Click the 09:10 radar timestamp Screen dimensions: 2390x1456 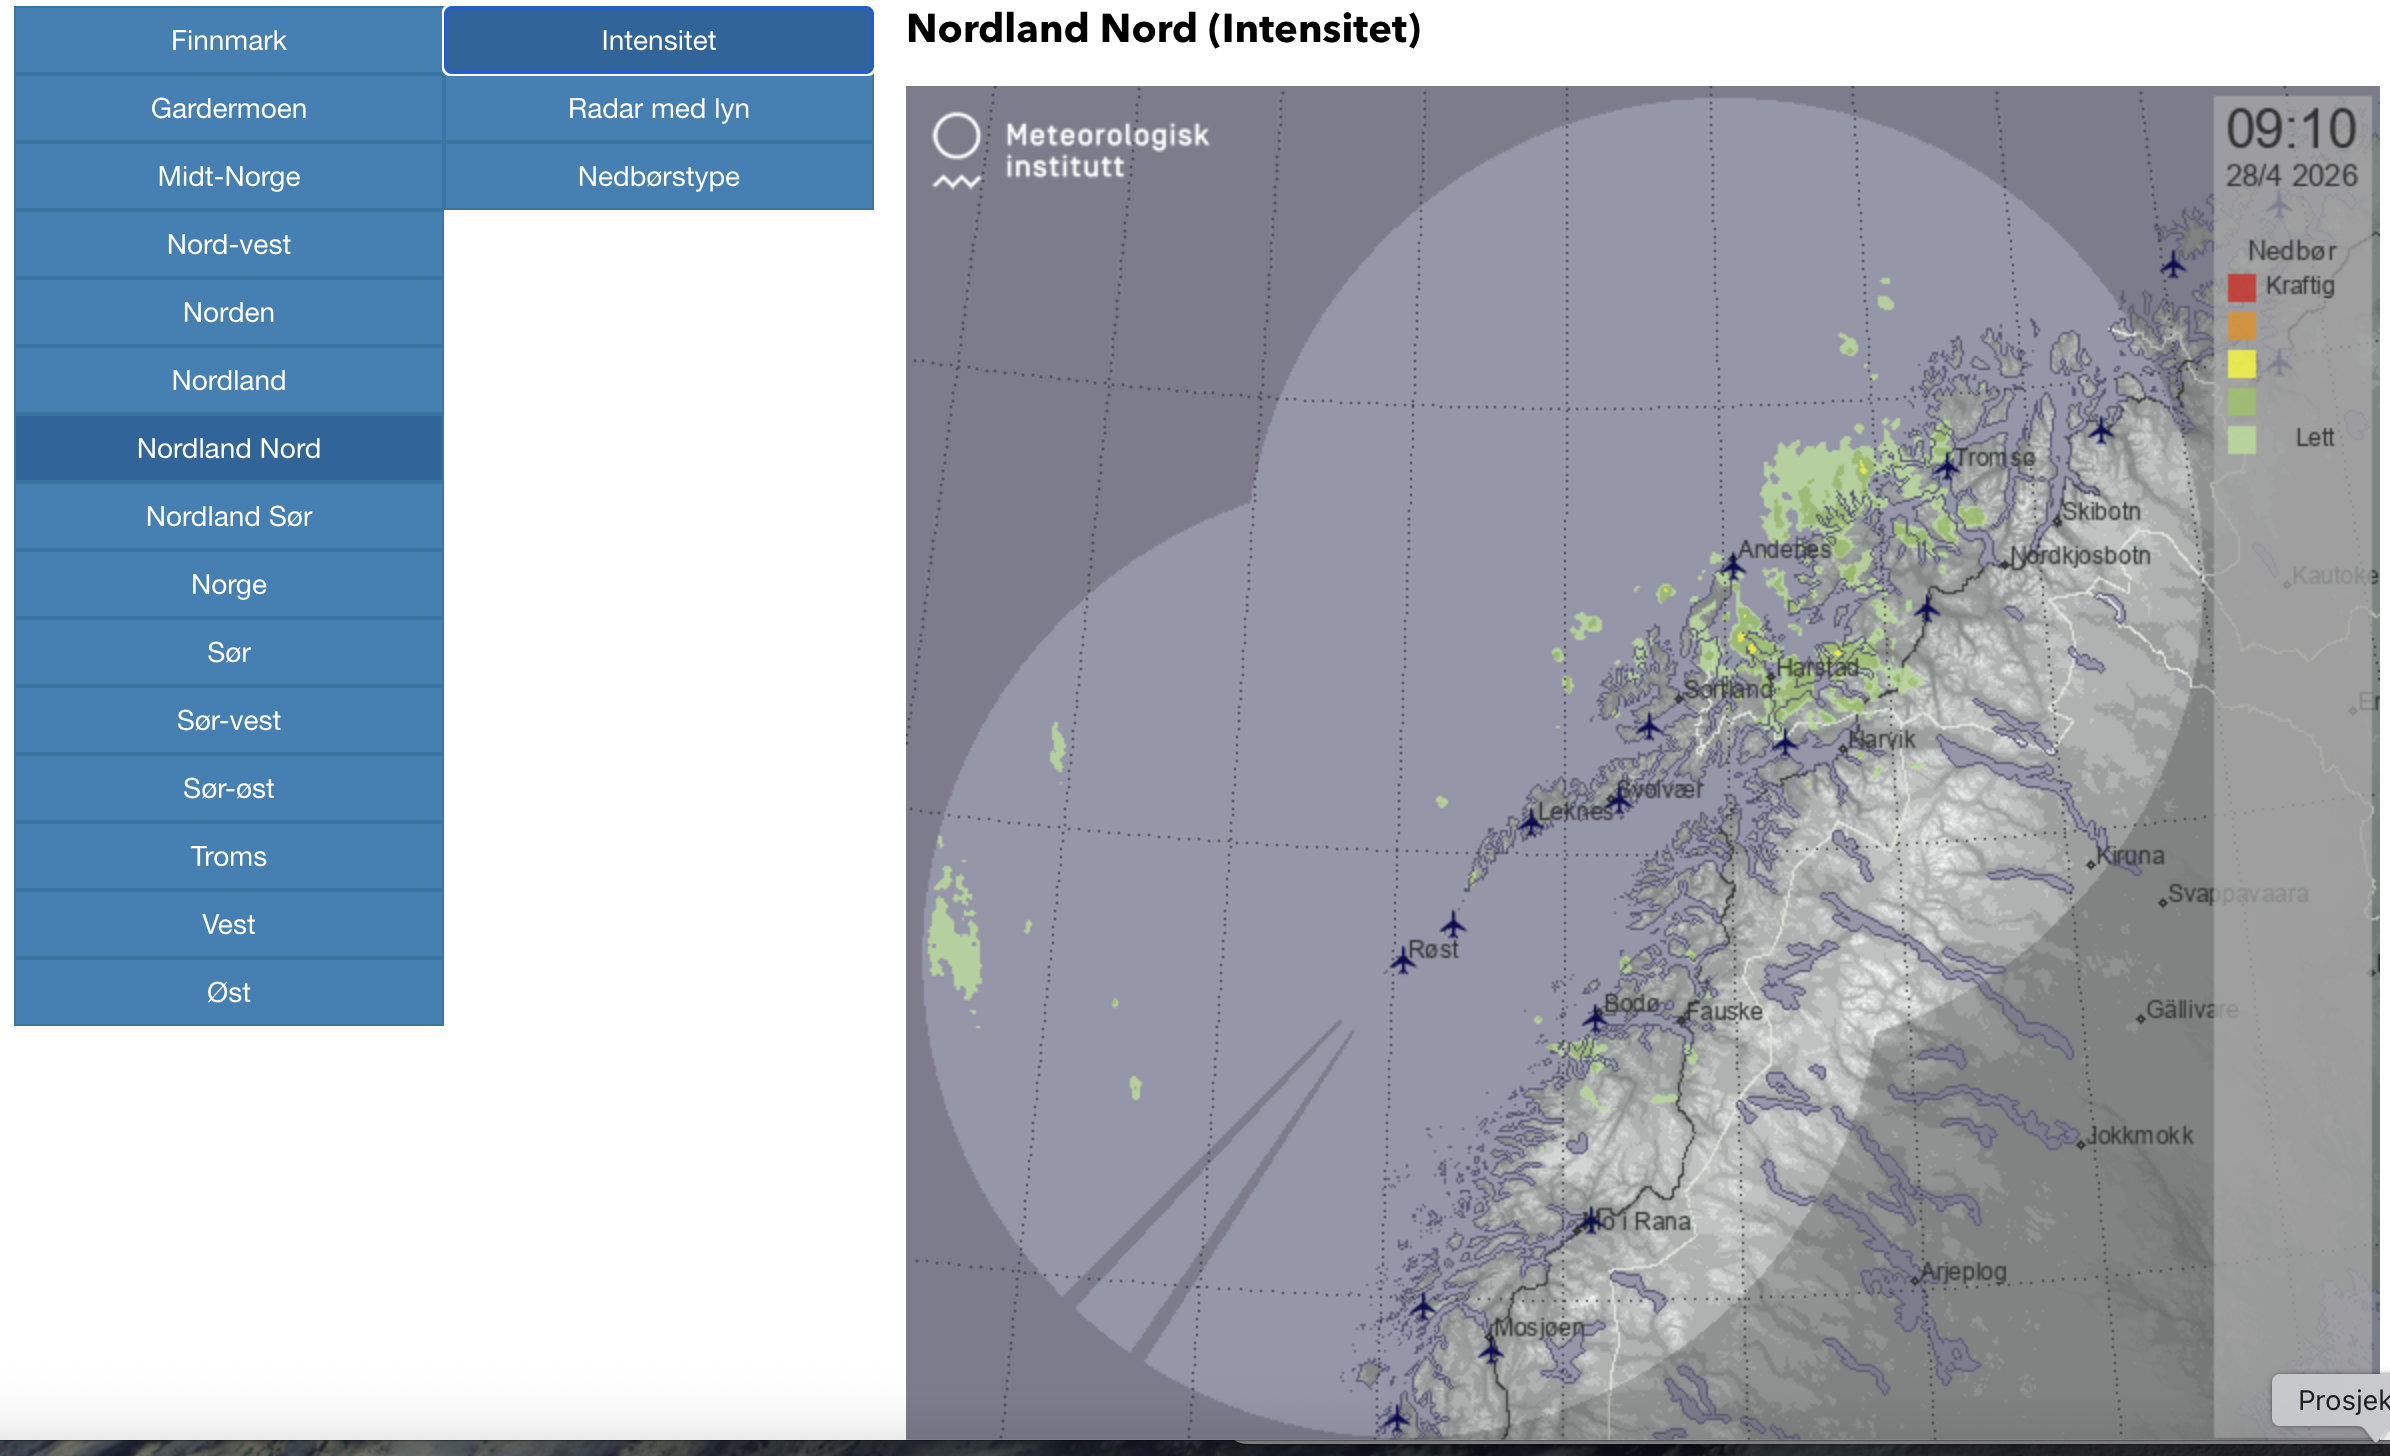click(2291, 129)
